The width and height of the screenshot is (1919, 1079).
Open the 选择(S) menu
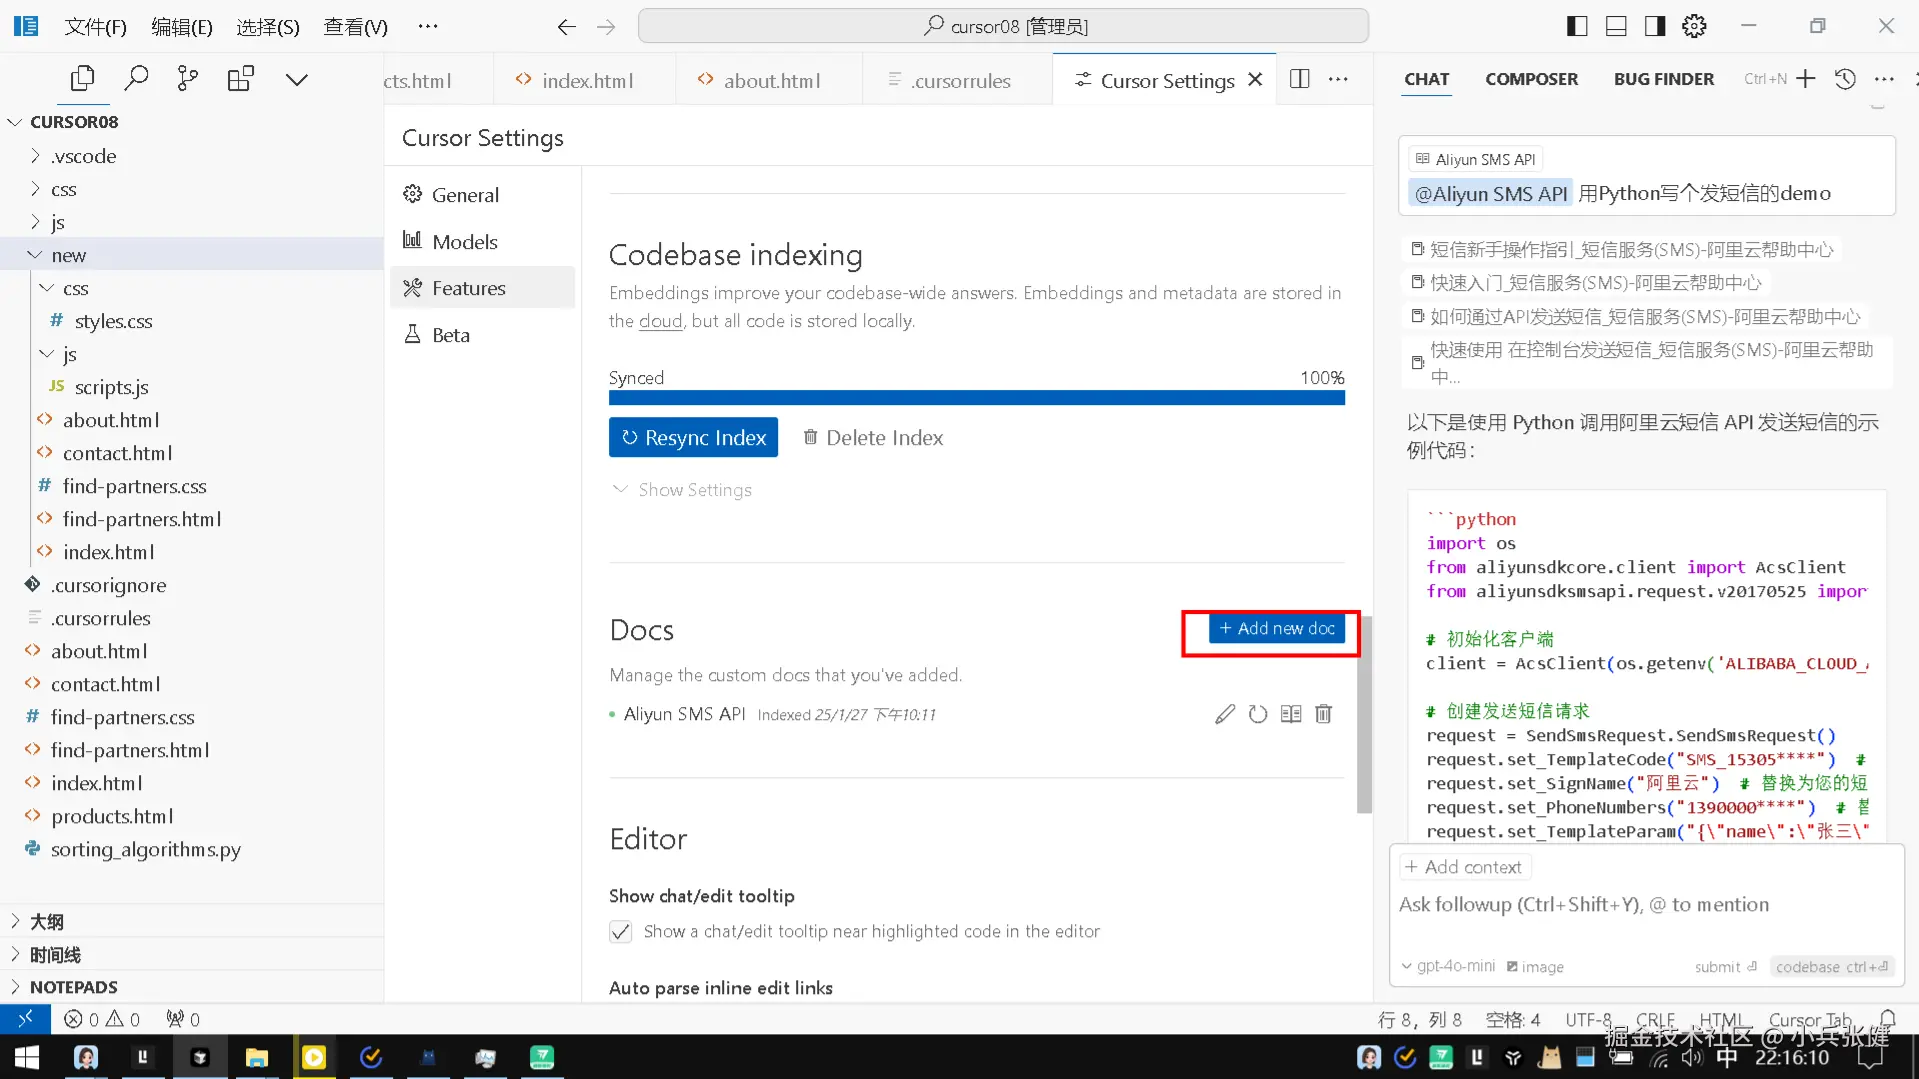pos(268,27)
